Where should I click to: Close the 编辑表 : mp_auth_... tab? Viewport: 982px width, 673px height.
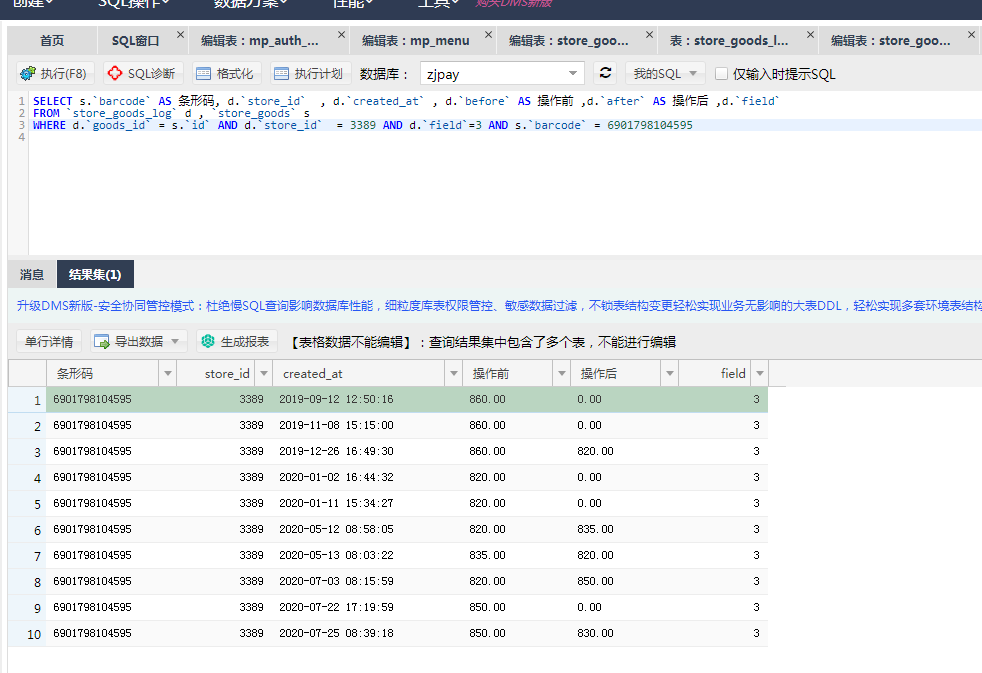(341, 34)
